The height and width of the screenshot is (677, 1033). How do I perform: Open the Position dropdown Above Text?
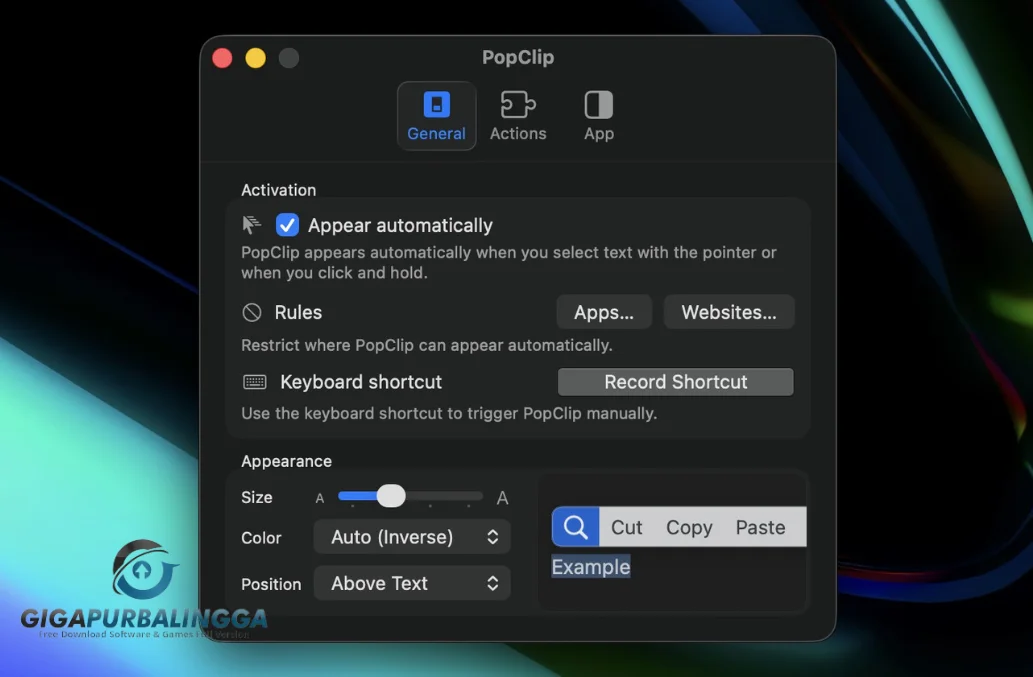(x=412, y=583)
